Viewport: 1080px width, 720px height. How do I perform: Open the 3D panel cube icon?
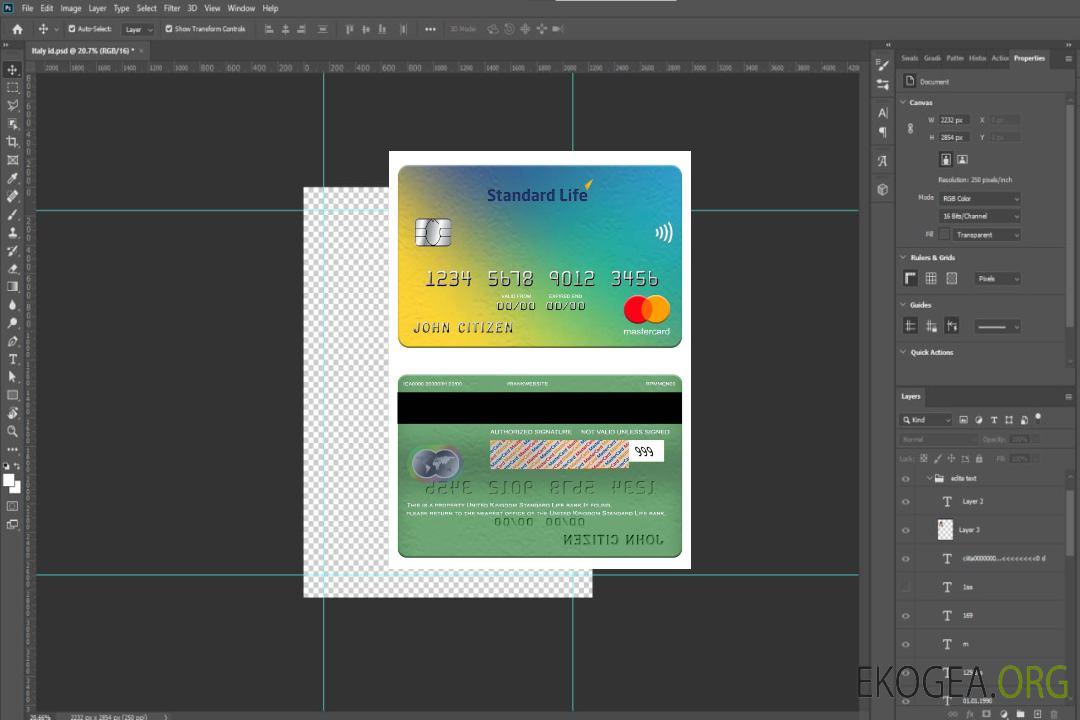pos(883,189)
